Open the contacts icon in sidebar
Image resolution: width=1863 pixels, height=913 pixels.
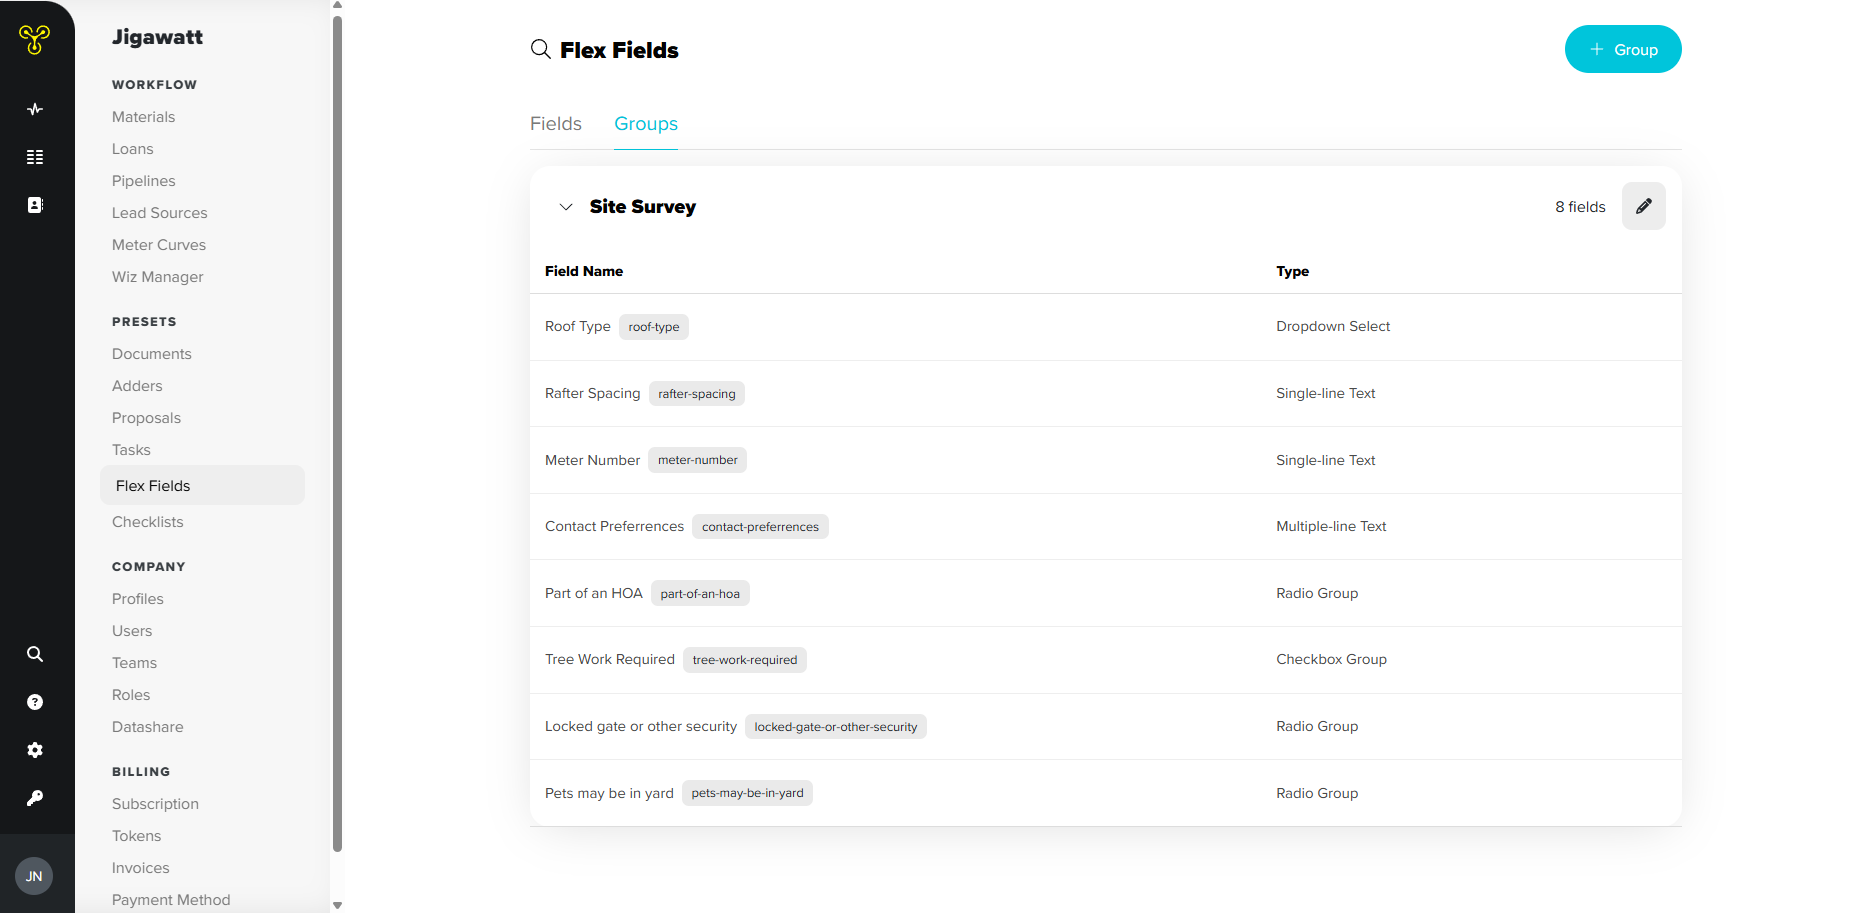click(35, 205)
